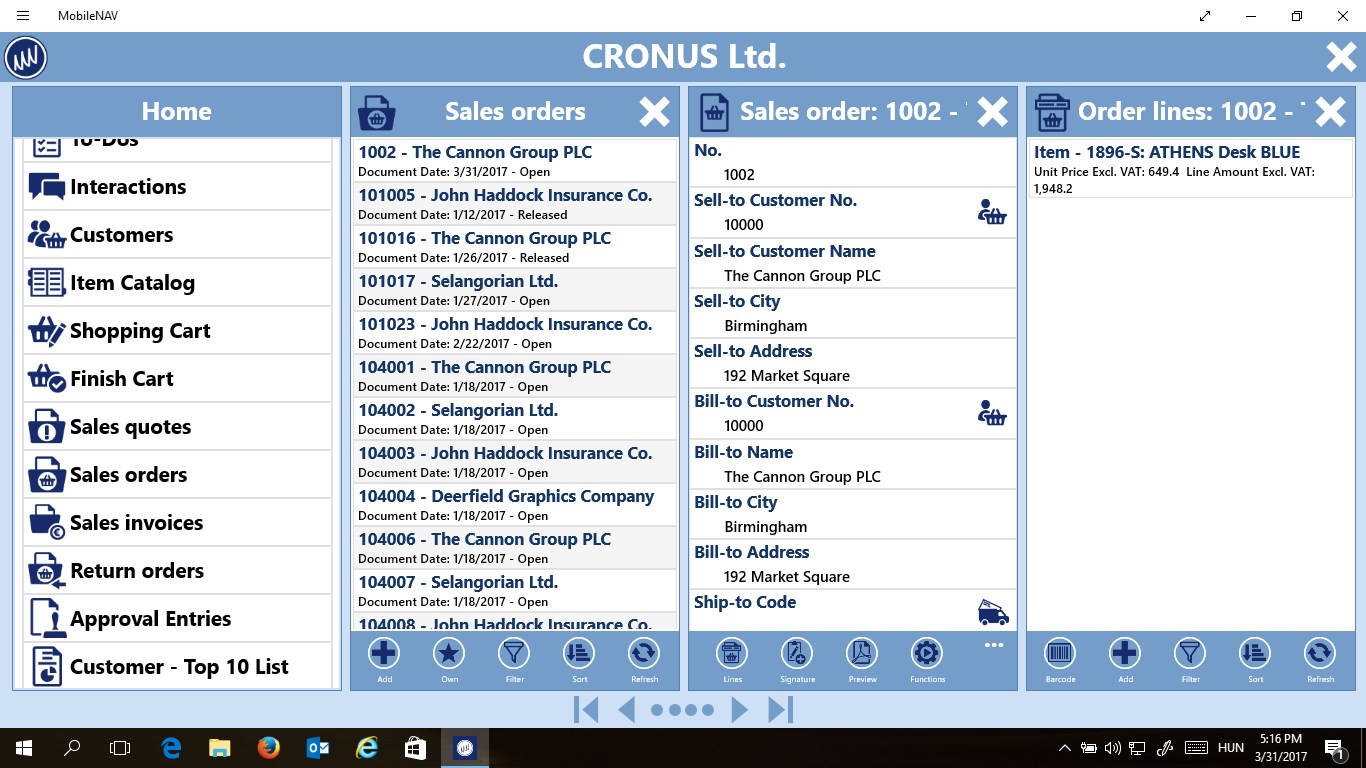Select order 104004 - Deerfield Graphics Company
This screenshot has height=768, width=1366.
click(515, 505)
